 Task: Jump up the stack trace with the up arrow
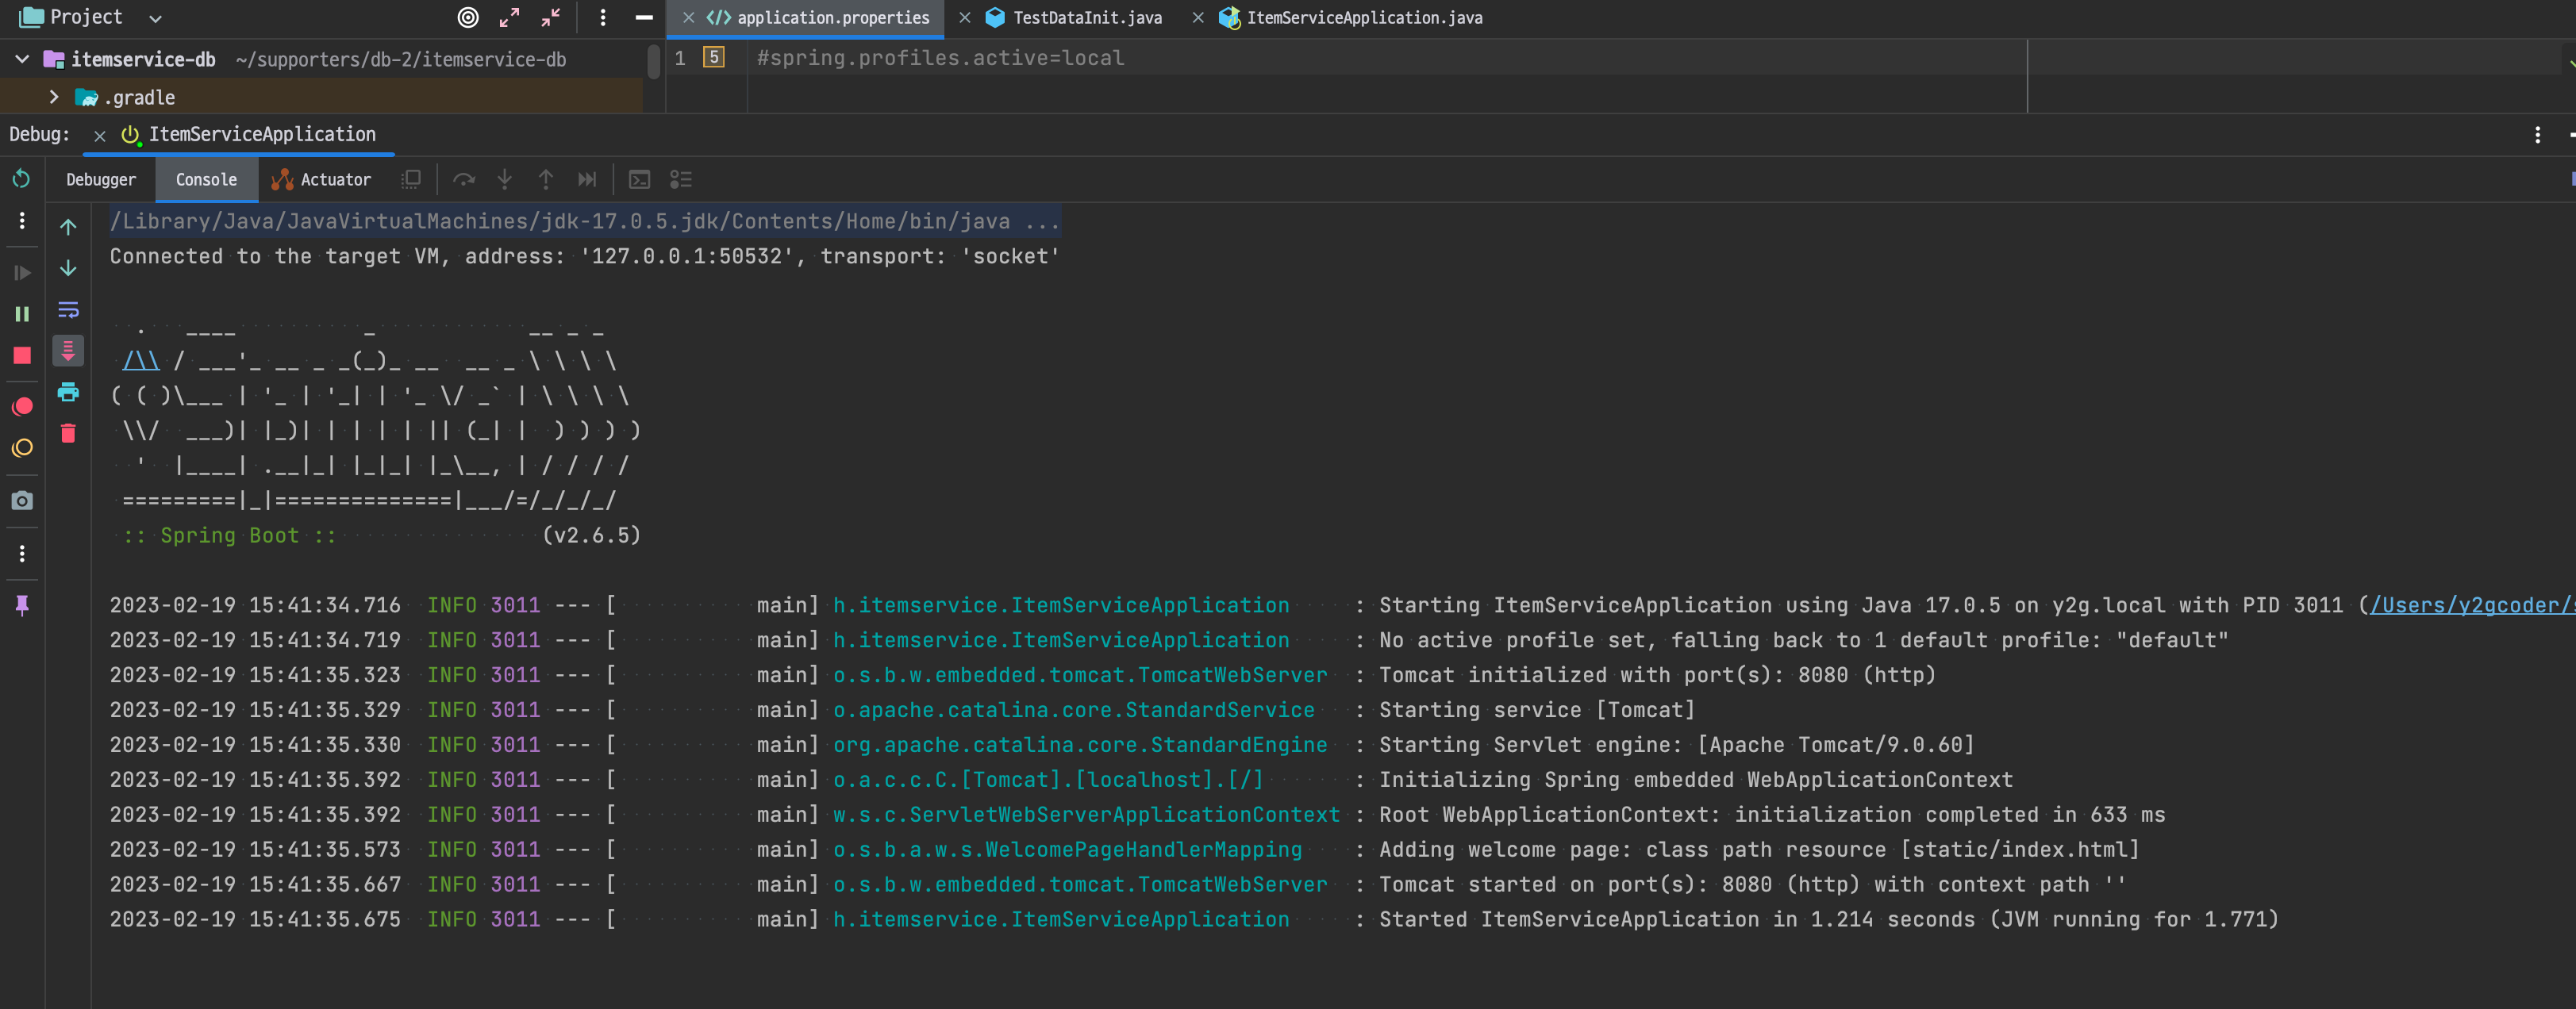click(x=68, y=227)
